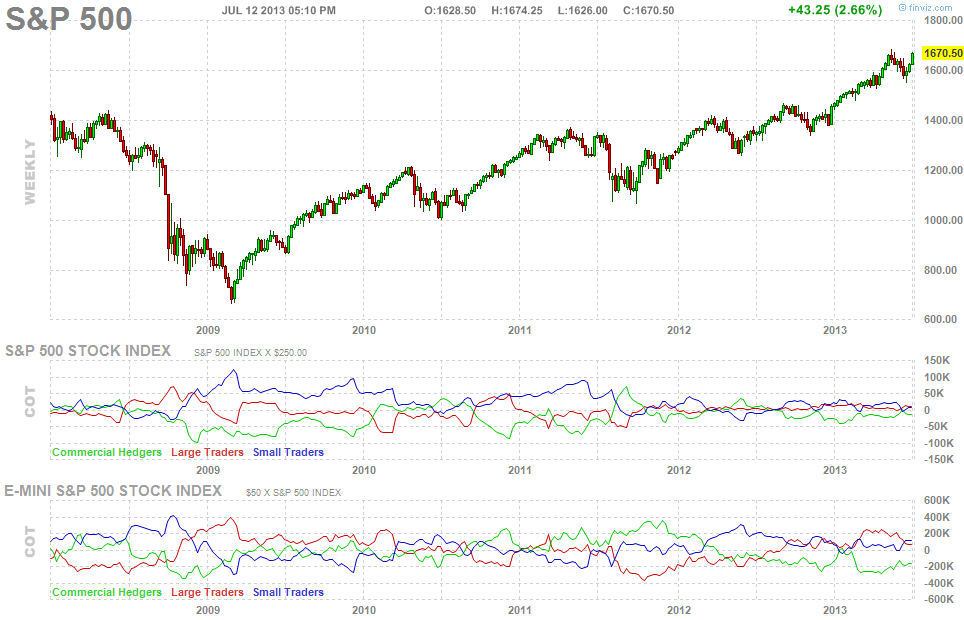
Task: Click the 600K axis label
Action: pos(937,501)
